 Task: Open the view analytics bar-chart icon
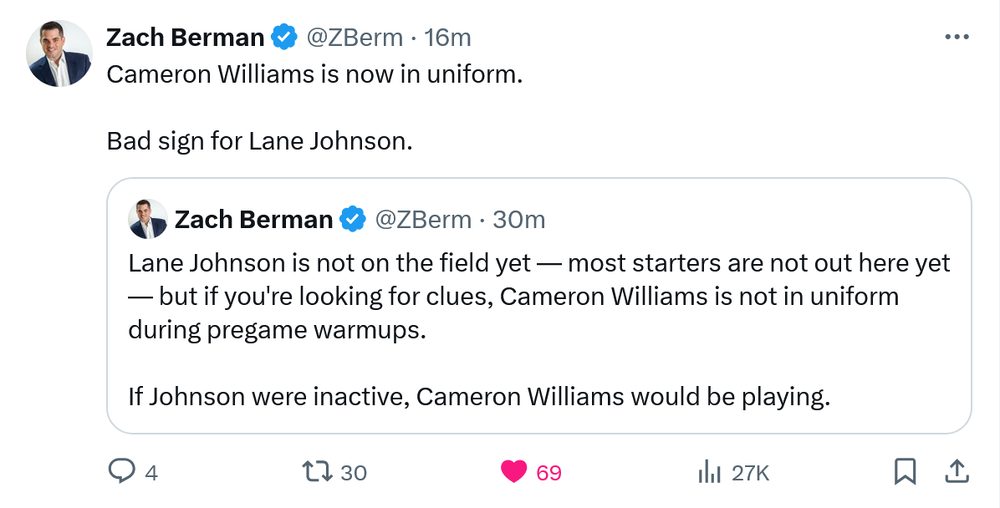coord(710,471)
